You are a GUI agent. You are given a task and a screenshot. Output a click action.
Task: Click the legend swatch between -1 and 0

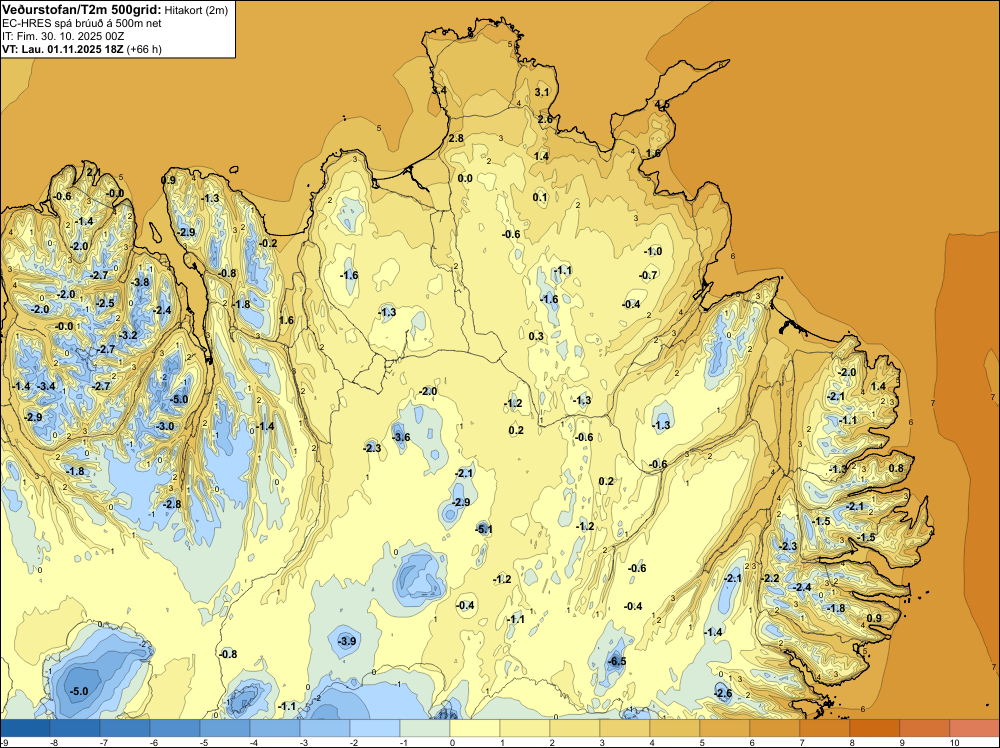coord(425,728)
